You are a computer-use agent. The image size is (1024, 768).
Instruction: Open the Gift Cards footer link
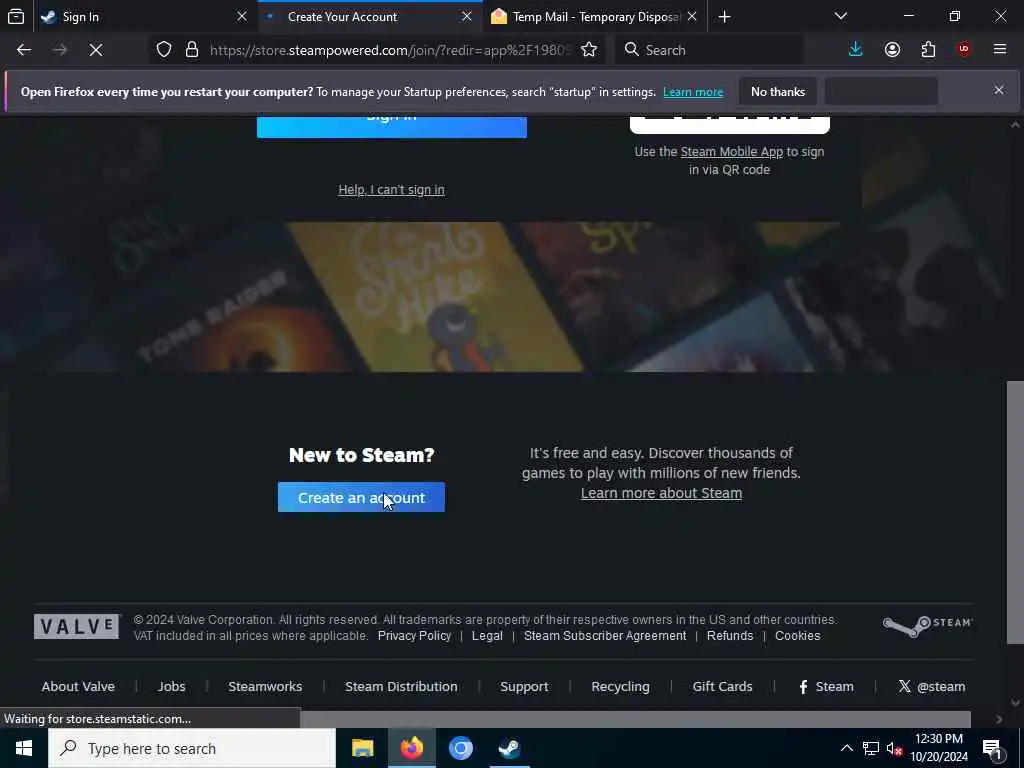click(x=722, y=686)
